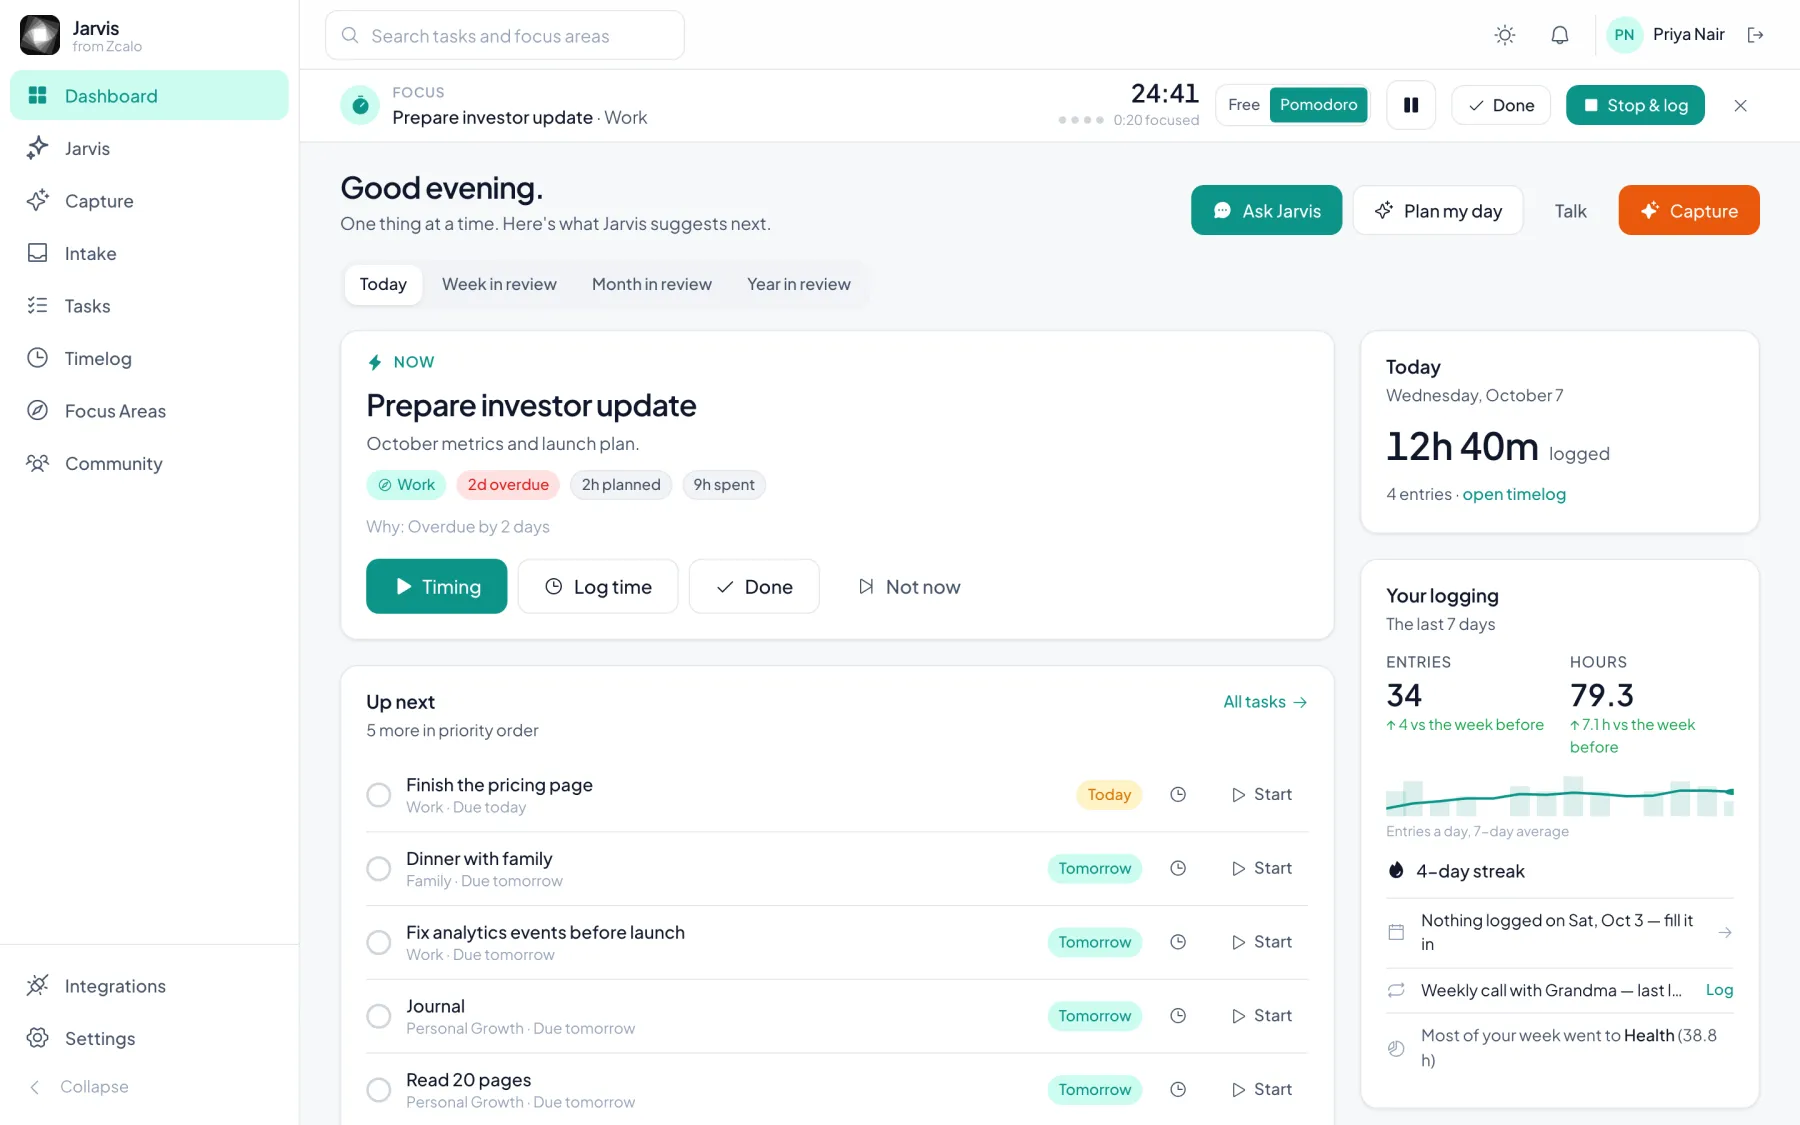
Task: Click the Ask Jarvis button
Action: pos(1266,210)
